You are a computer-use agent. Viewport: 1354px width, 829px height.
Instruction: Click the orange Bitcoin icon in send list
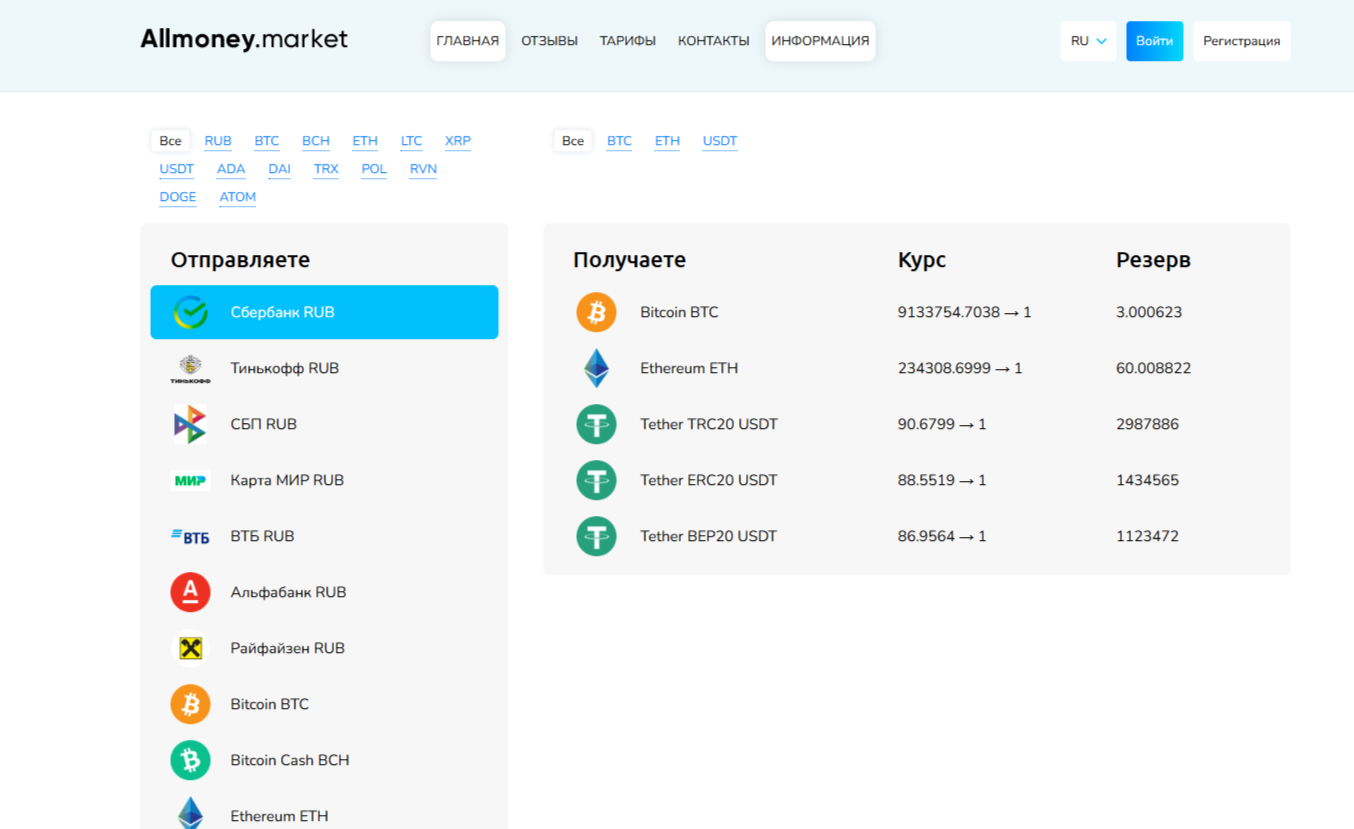[190, 704]
